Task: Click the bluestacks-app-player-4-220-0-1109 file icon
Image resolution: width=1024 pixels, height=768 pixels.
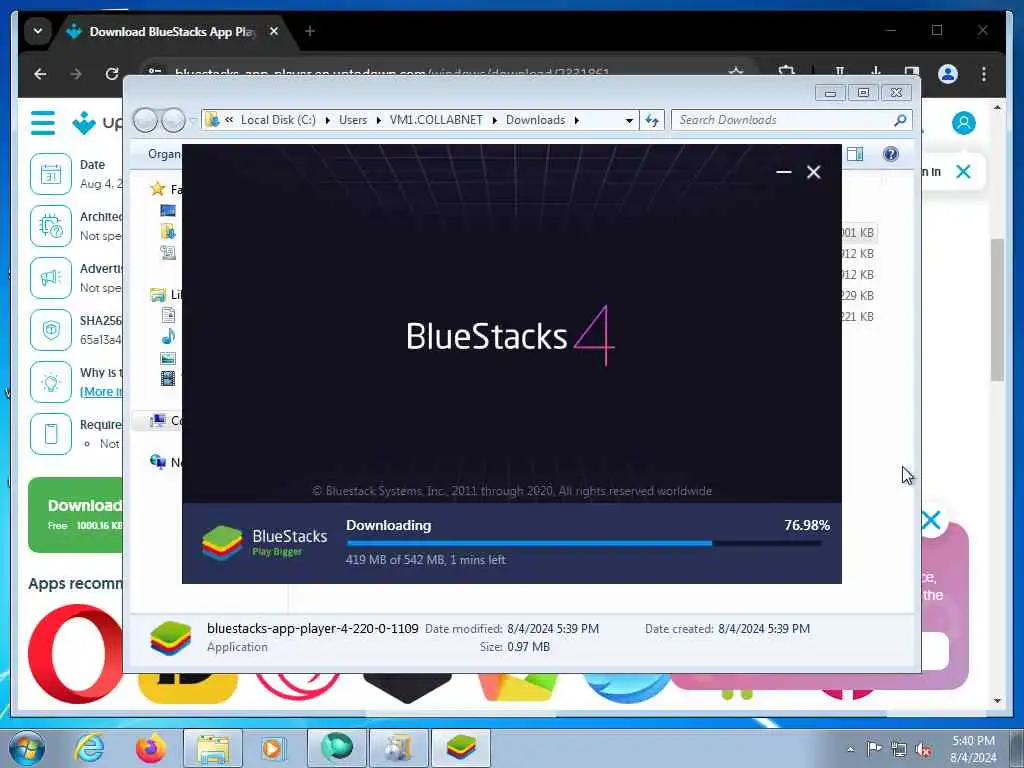Action: click(x=170, y=638)
